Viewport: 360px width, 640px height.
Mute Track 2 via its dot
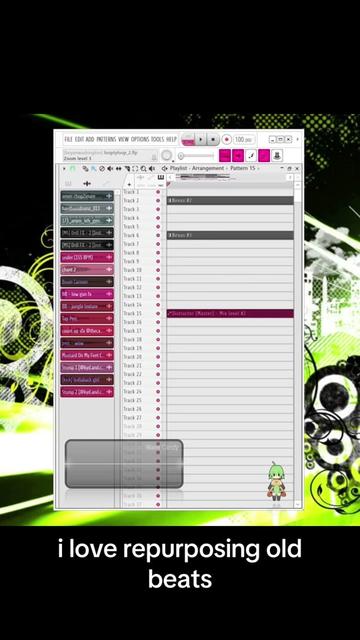pos(158,200)
